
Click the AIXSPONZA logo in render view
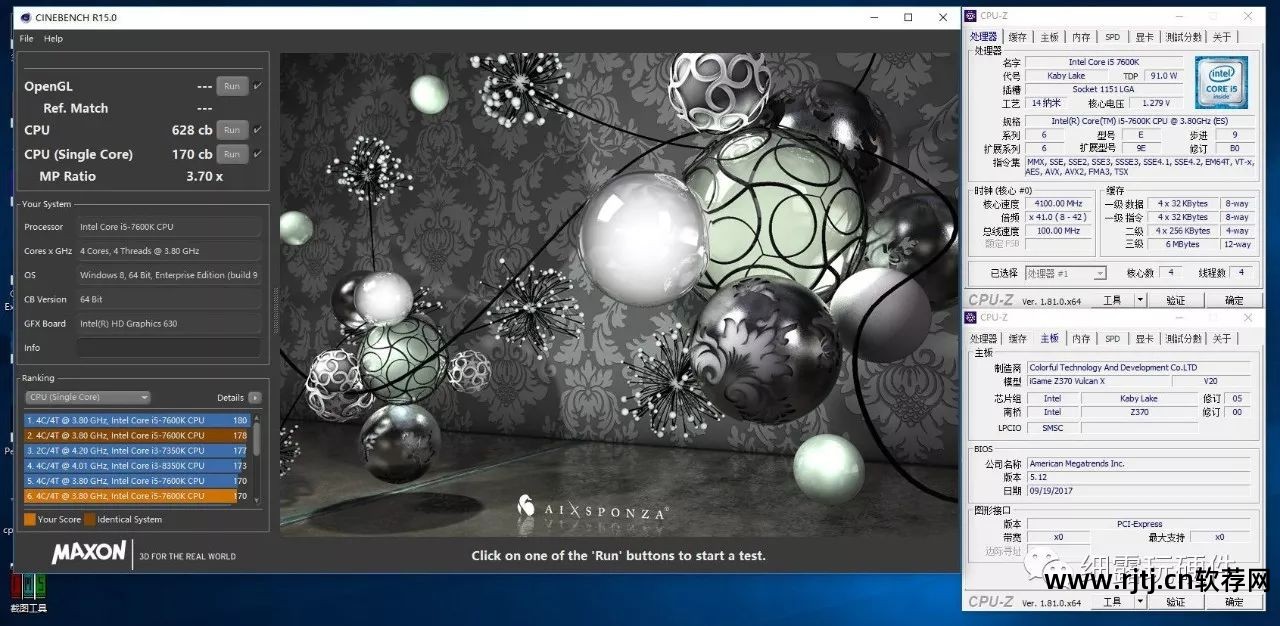pos(592,509)
